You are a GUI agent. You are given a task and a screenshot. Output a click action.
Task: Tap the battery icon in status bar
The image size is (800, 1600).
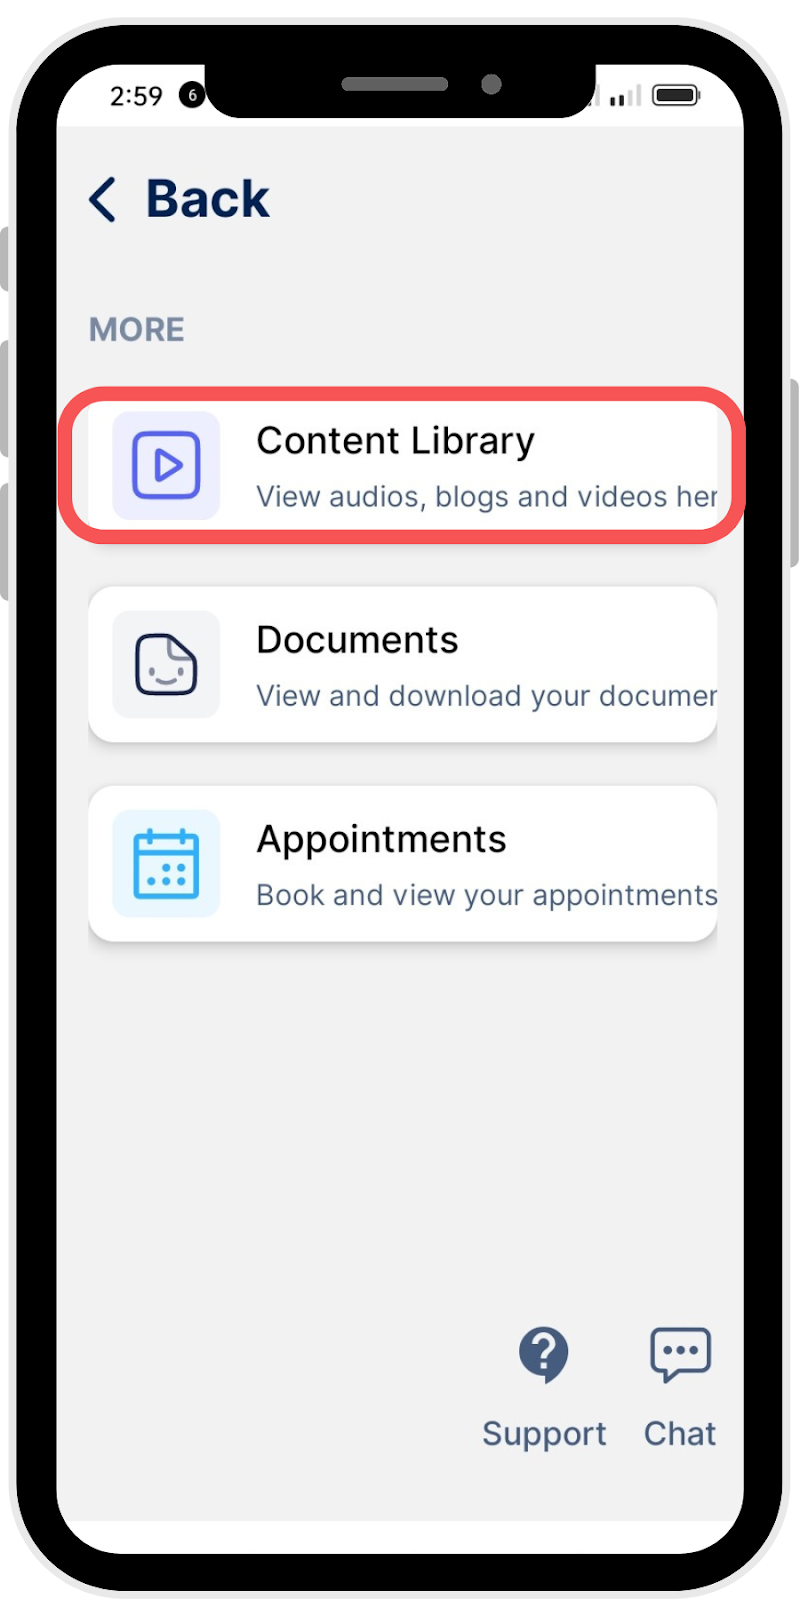[677, 95]
